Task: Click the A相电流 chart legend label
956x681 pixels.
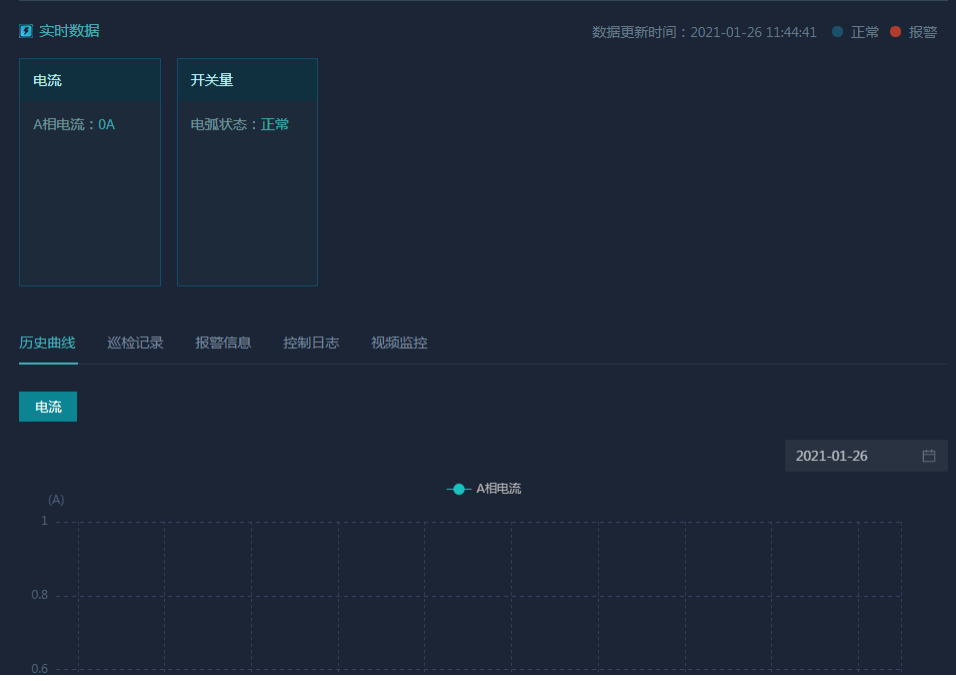Action: tap(499, 489)
